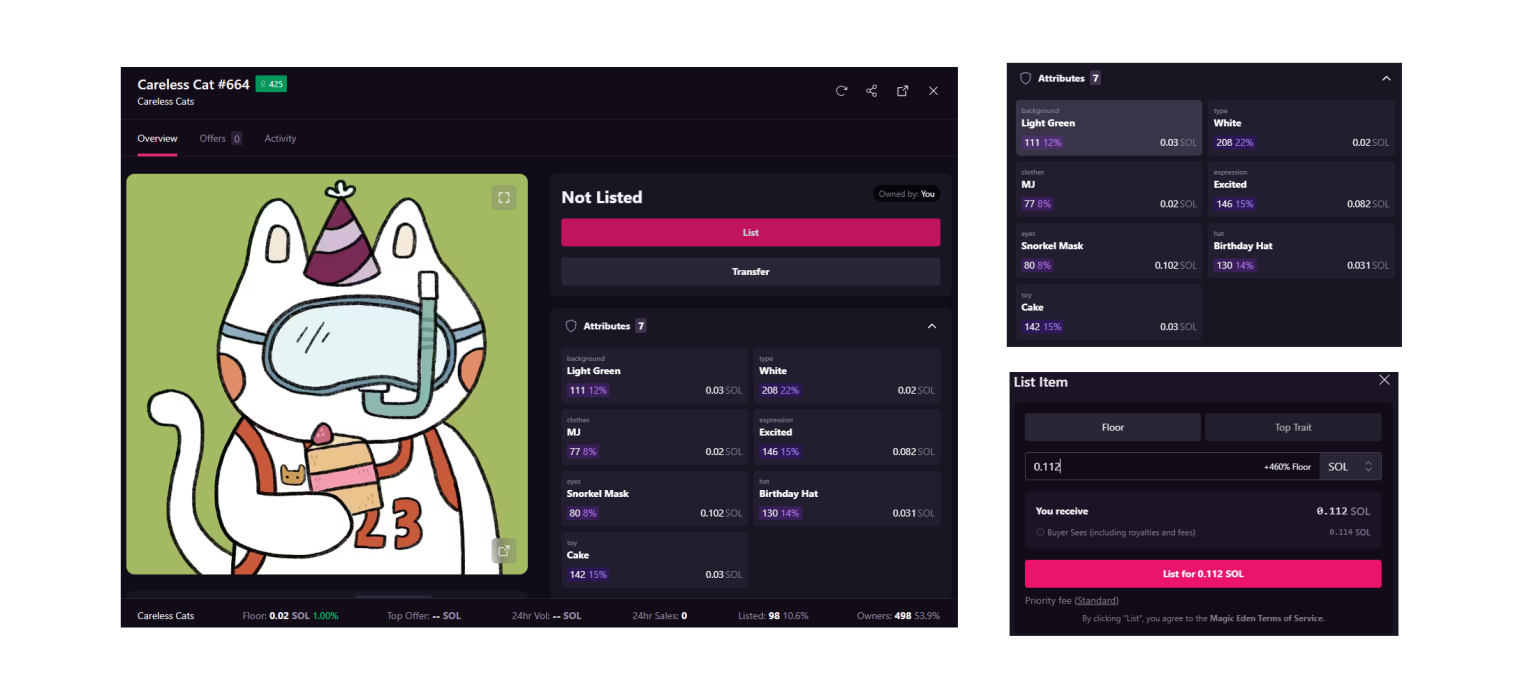The width and height of the screenshot is (1536, 698).
Task: Click the "+460% Floor" indicator in the price field
Action: [1287, 467]
